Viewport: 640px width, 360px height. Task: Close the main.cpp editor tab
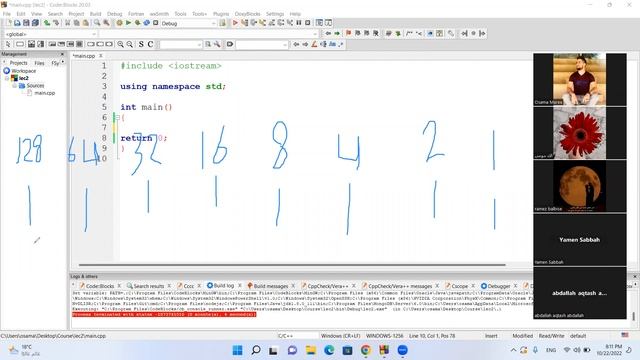coord(101,56)
